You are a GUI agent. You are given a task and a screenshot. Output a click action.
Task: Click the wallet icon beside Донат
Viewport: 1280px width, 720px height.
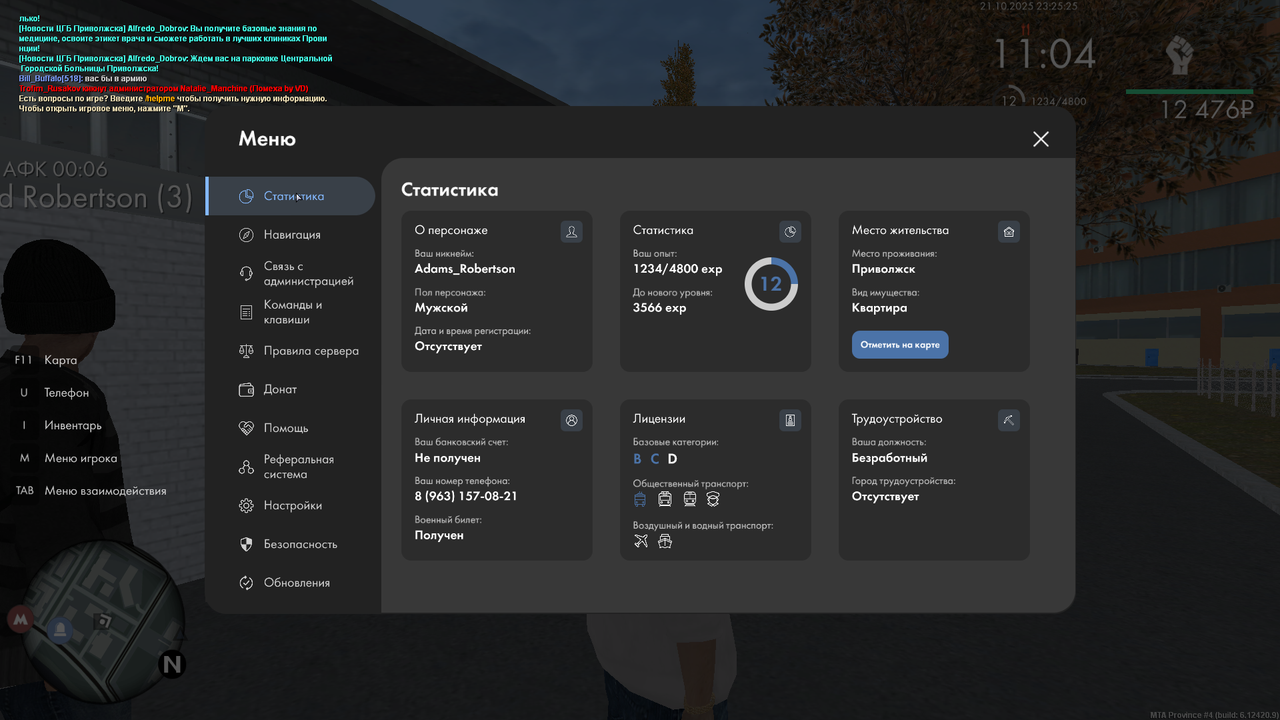[x=246, y=389]
